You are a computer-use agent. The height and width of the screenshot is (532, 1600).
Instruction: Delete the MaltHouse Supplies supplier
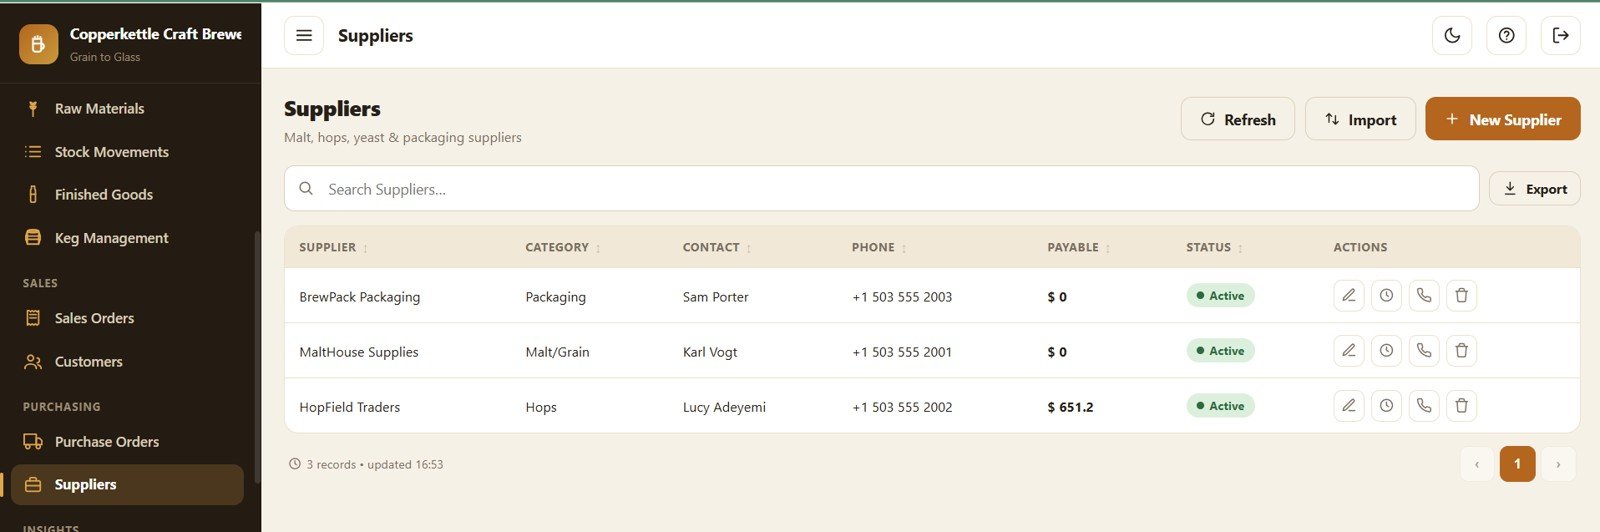coord(1461,351)
